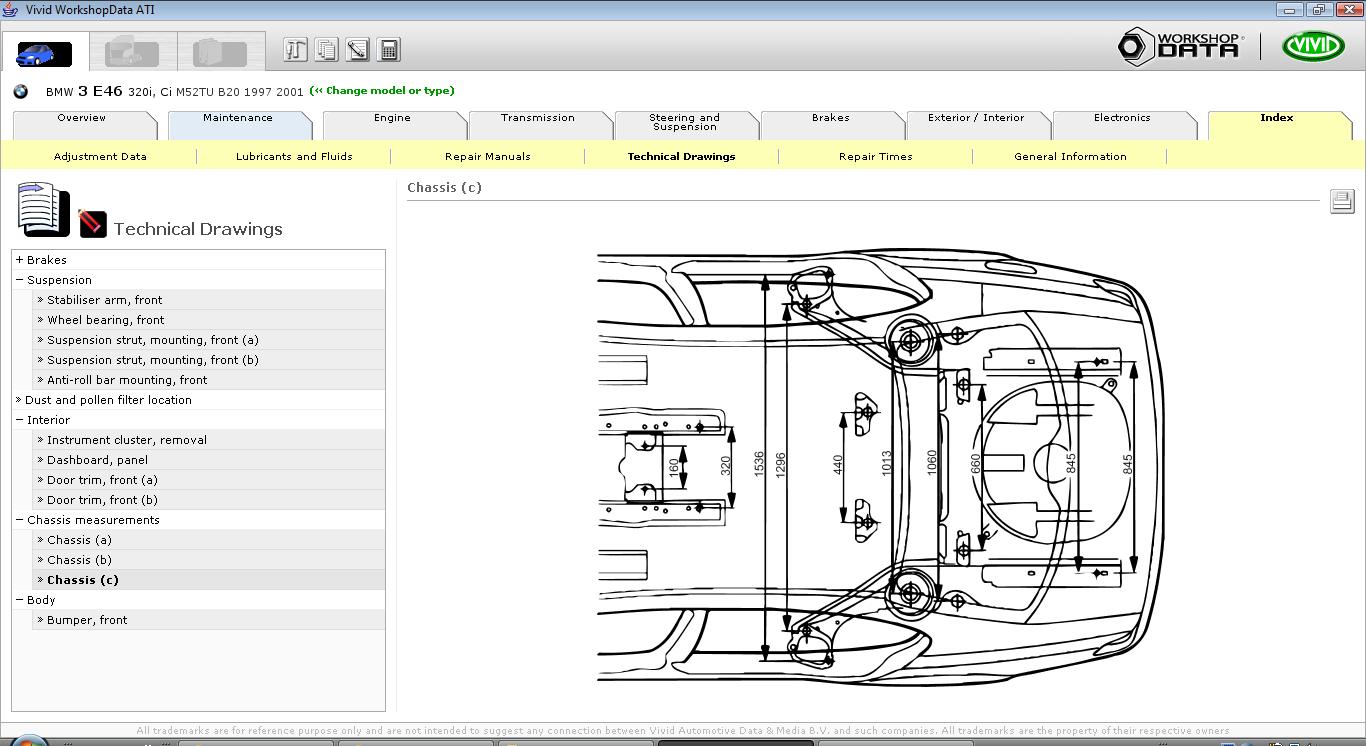Click the red pencil Technical Drawings icon
This screenshot has height=746, width=1366.
93,223
